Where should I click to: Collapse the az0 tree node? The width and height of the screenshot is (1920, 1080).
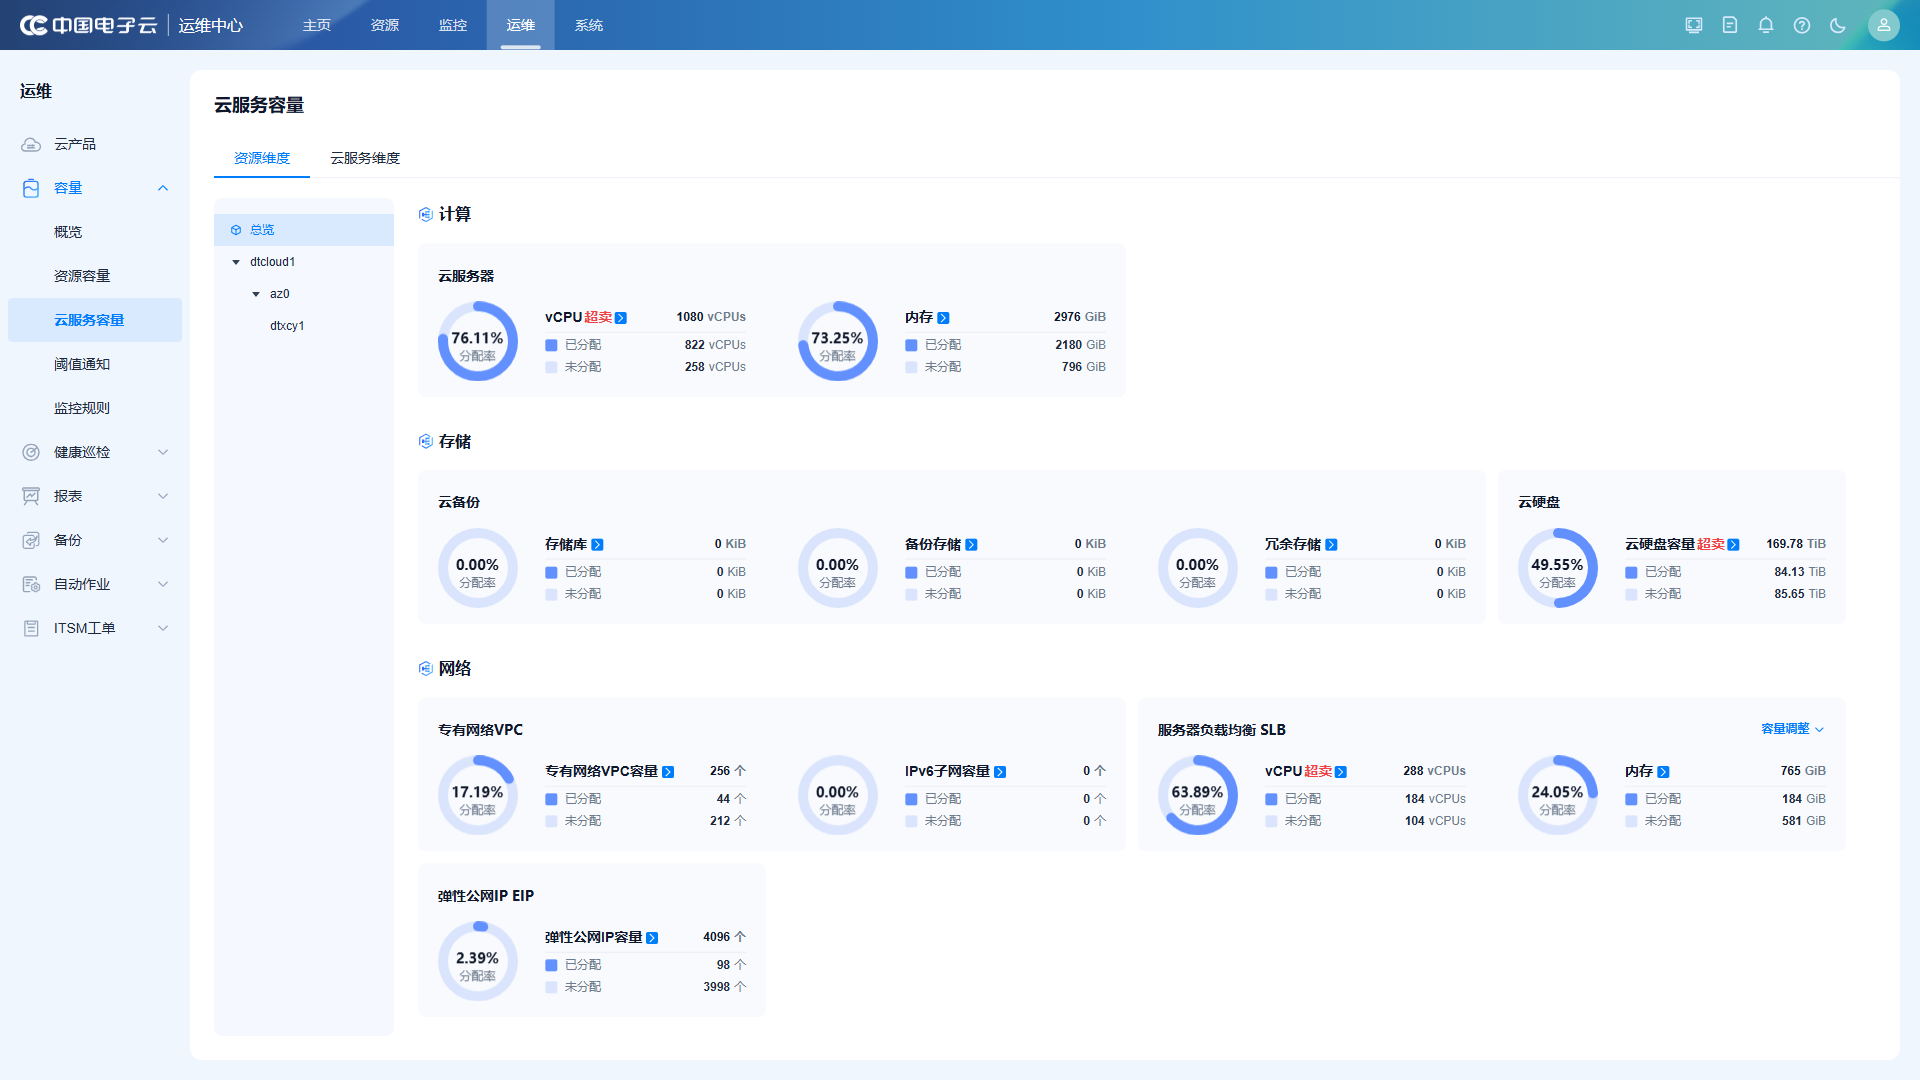(256, 294)
